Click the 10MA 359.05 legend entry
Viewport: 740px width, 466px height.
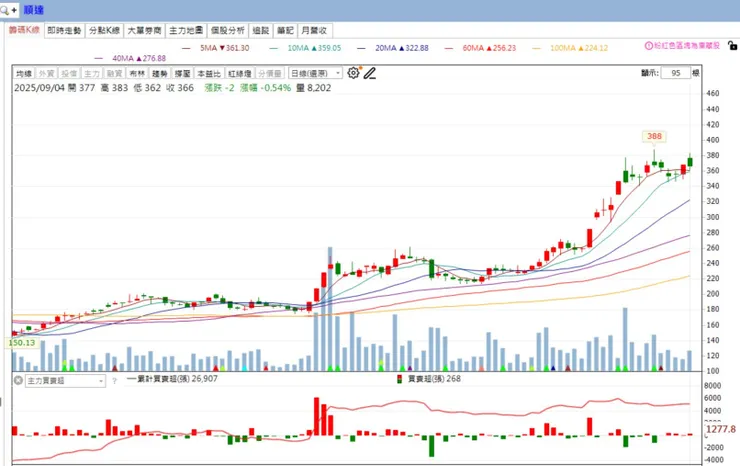pos(306,48)
